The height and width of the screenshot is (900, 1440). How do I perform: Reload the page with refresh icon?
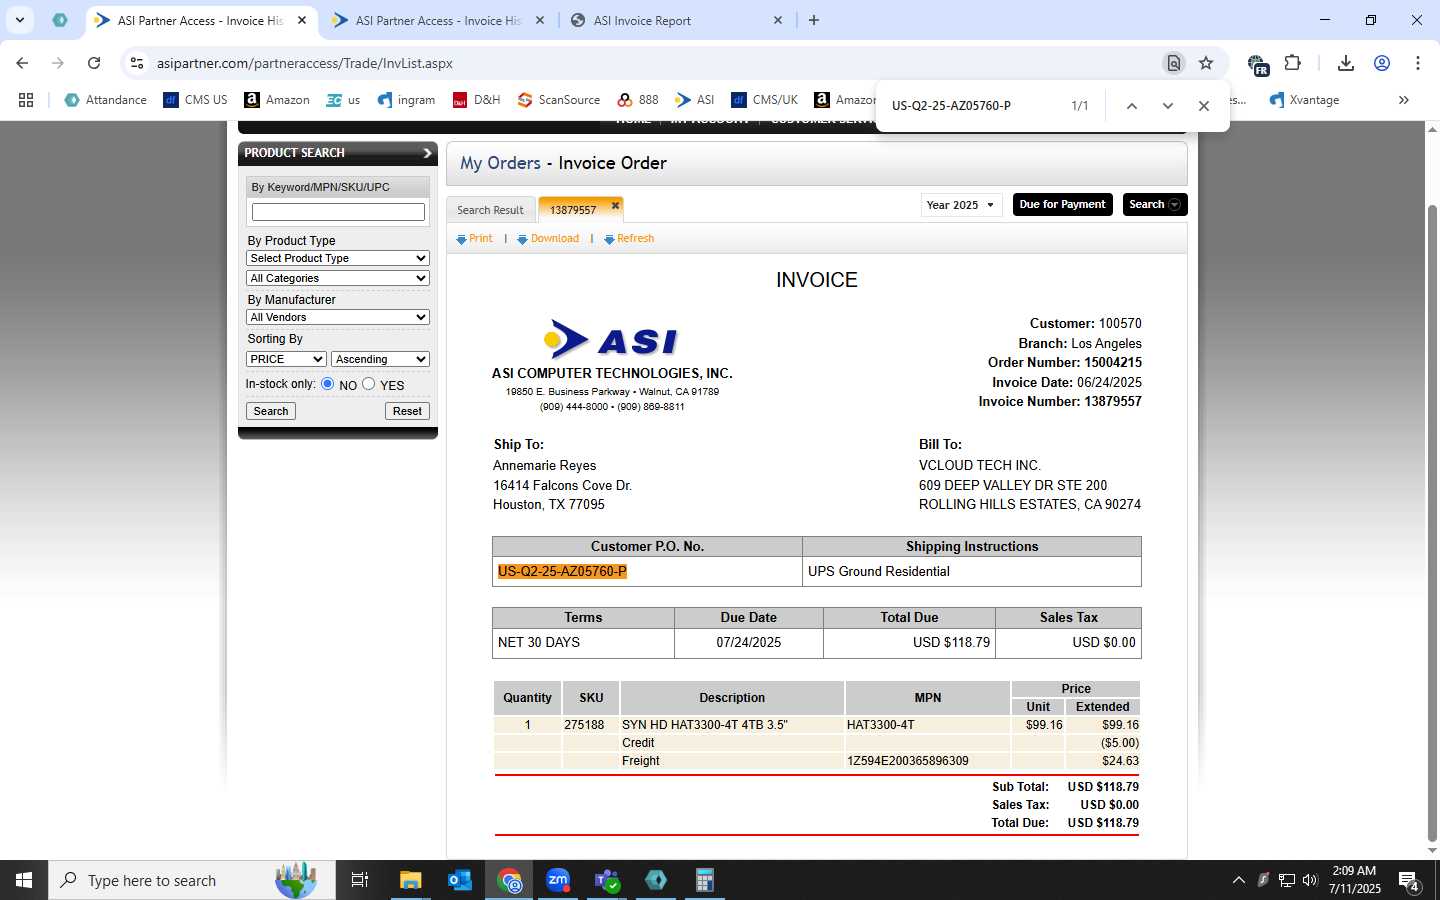pyautogui.click(x=94, y=63)
